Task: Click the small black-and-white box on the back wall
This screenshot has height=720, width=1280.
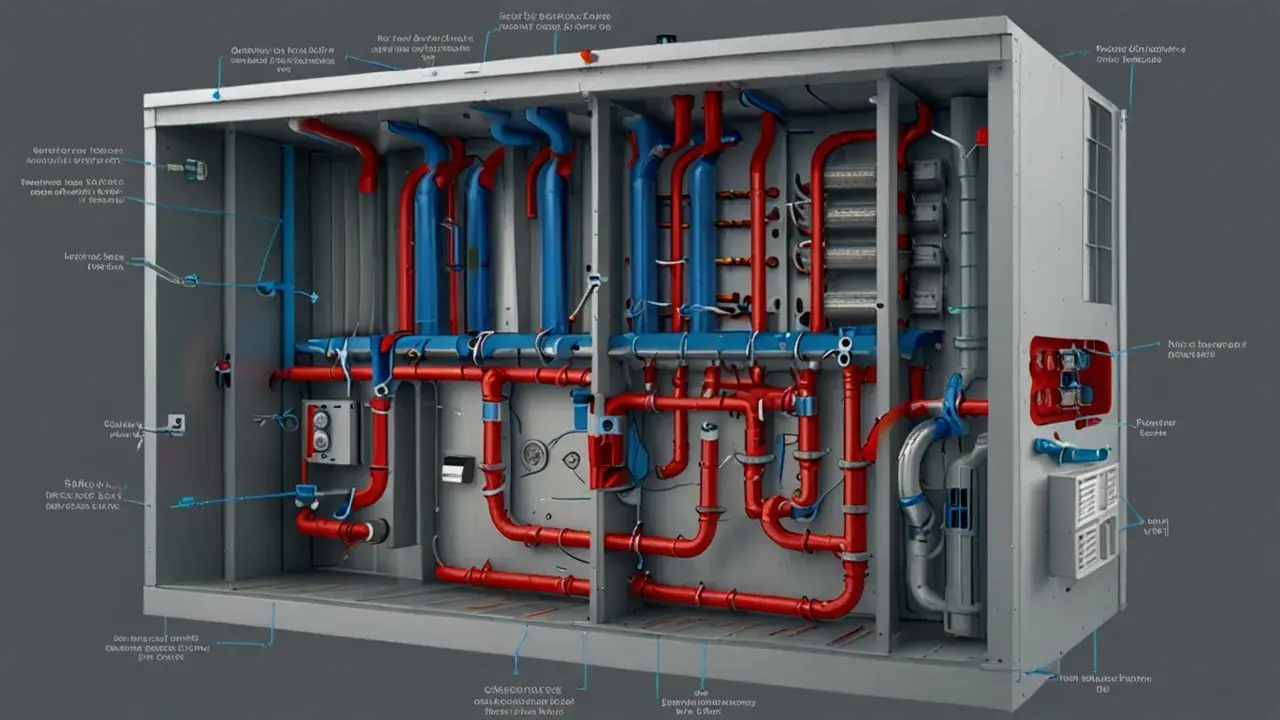Action: (458, 469)
